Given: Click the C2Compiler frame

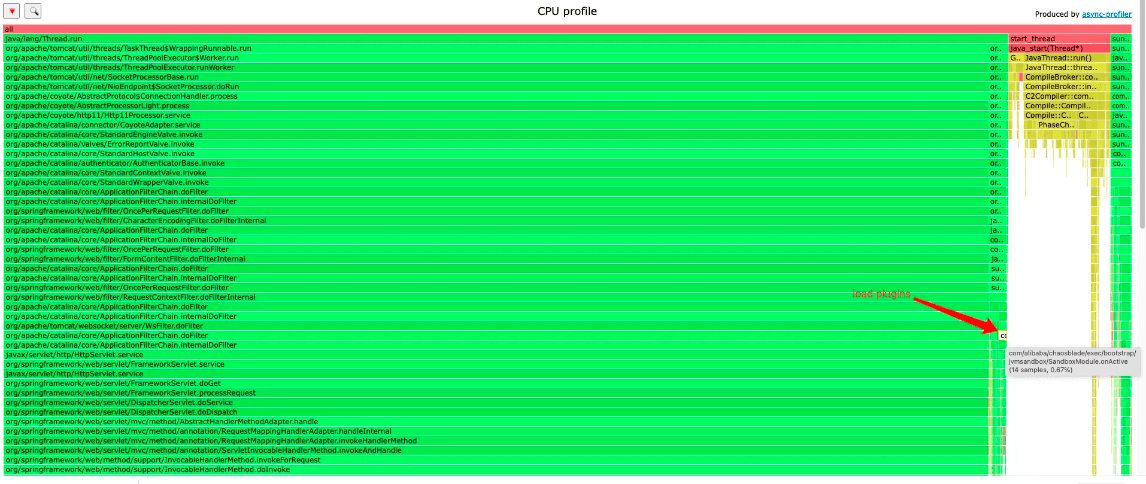Looking at the screenshot, I should [1058, 96].
